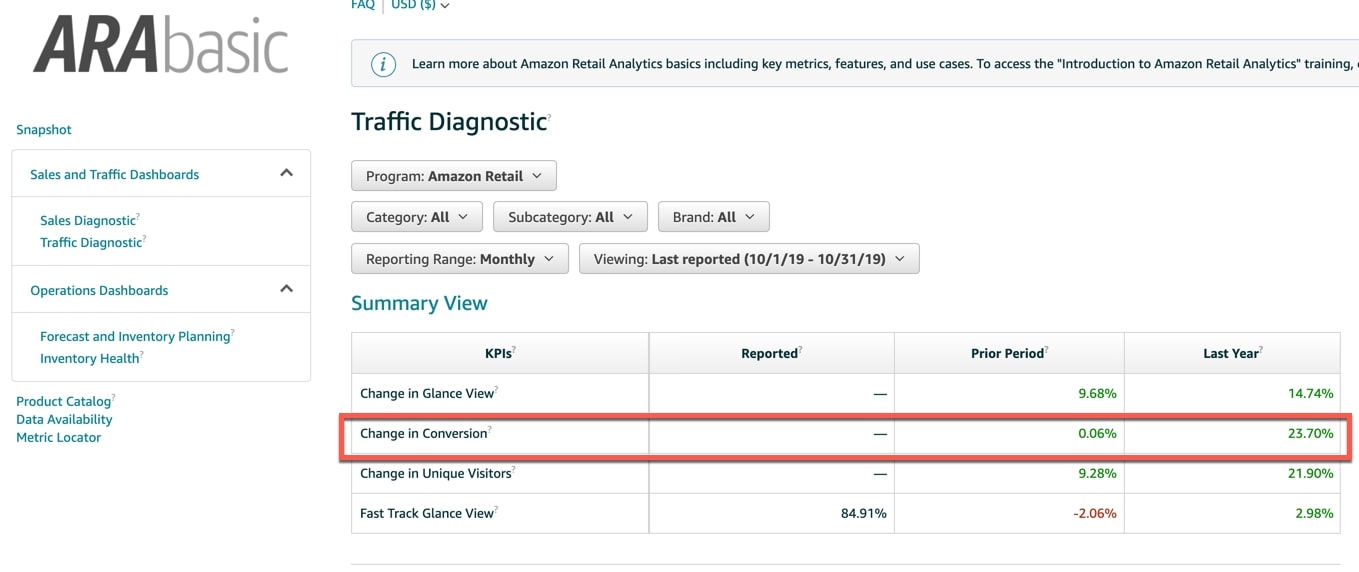
Task: Select Traffic Diagnostic in the sidebar
Action: coord(91,243)
